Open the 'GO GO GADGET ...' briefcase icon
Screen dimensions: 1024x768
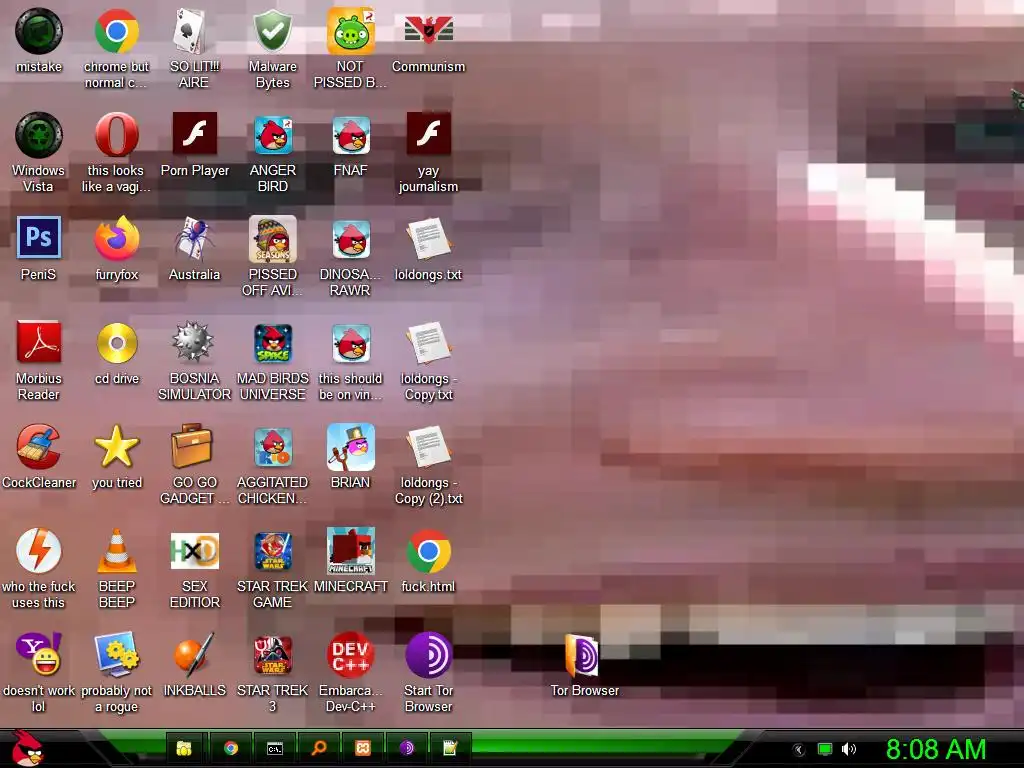pyautogui.click(x=193, y=447)
